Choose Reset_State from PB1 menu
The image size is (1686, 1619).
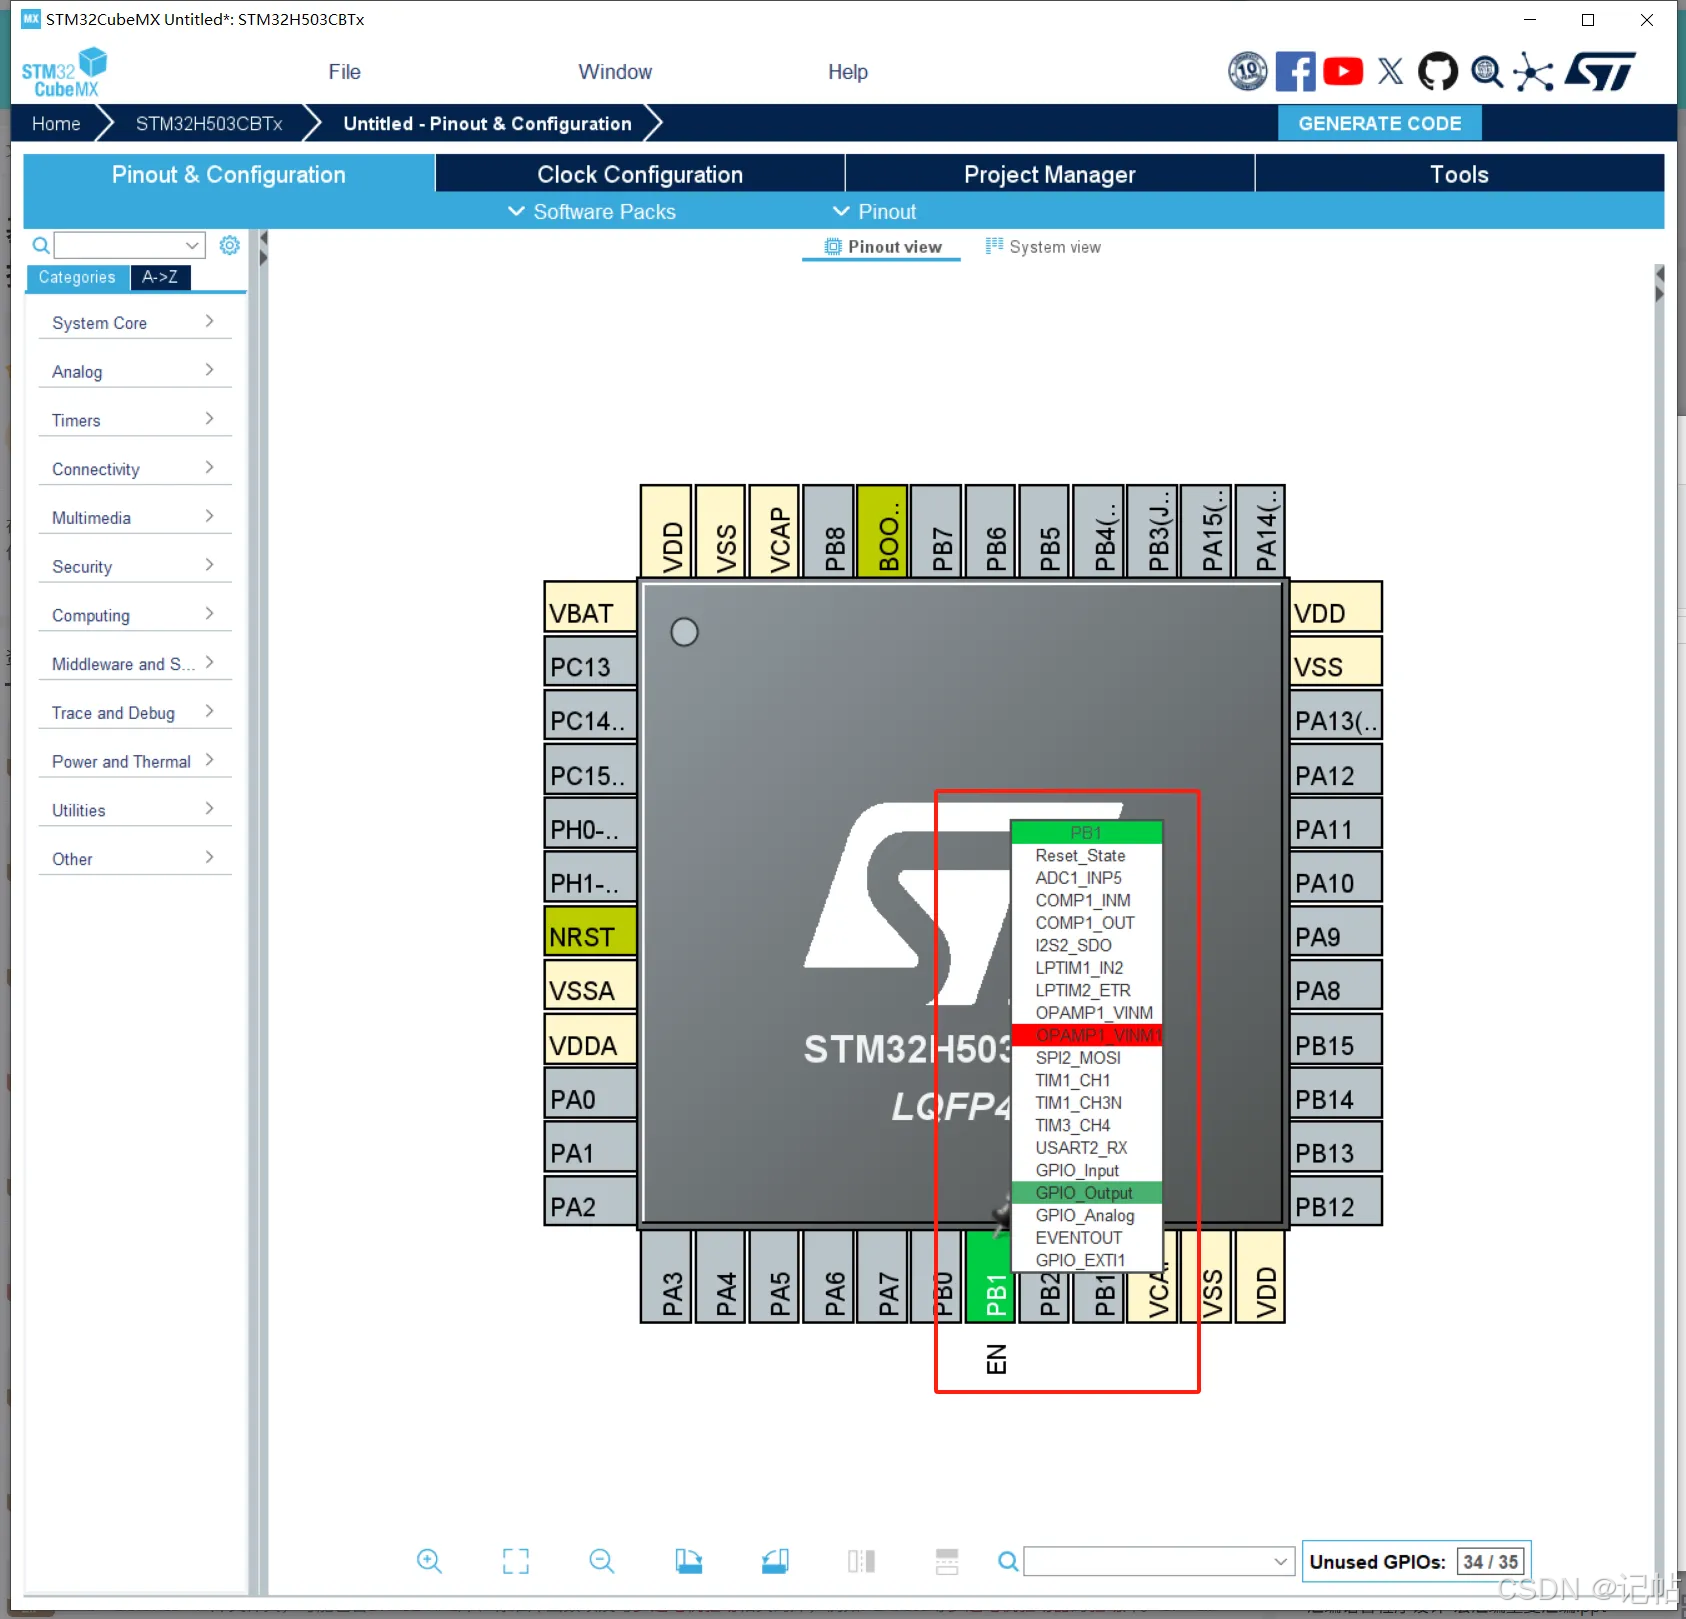click(1087, 856)
